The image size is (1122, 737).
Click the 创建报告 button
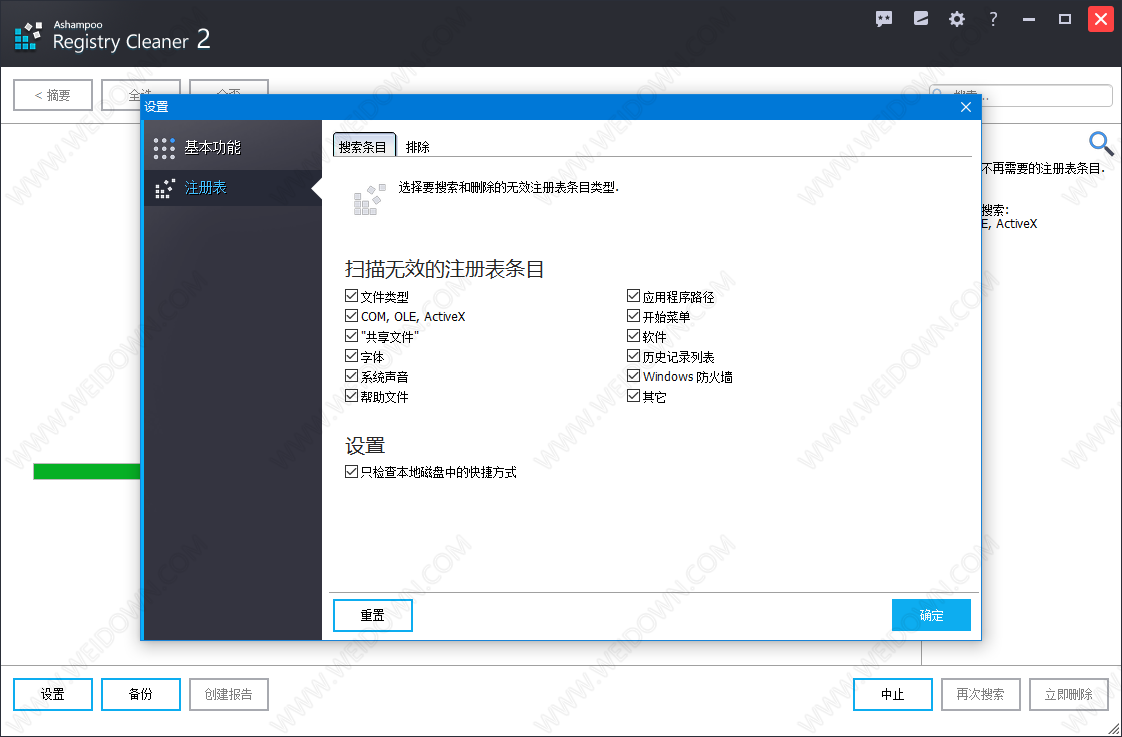[x=229, y=694]
